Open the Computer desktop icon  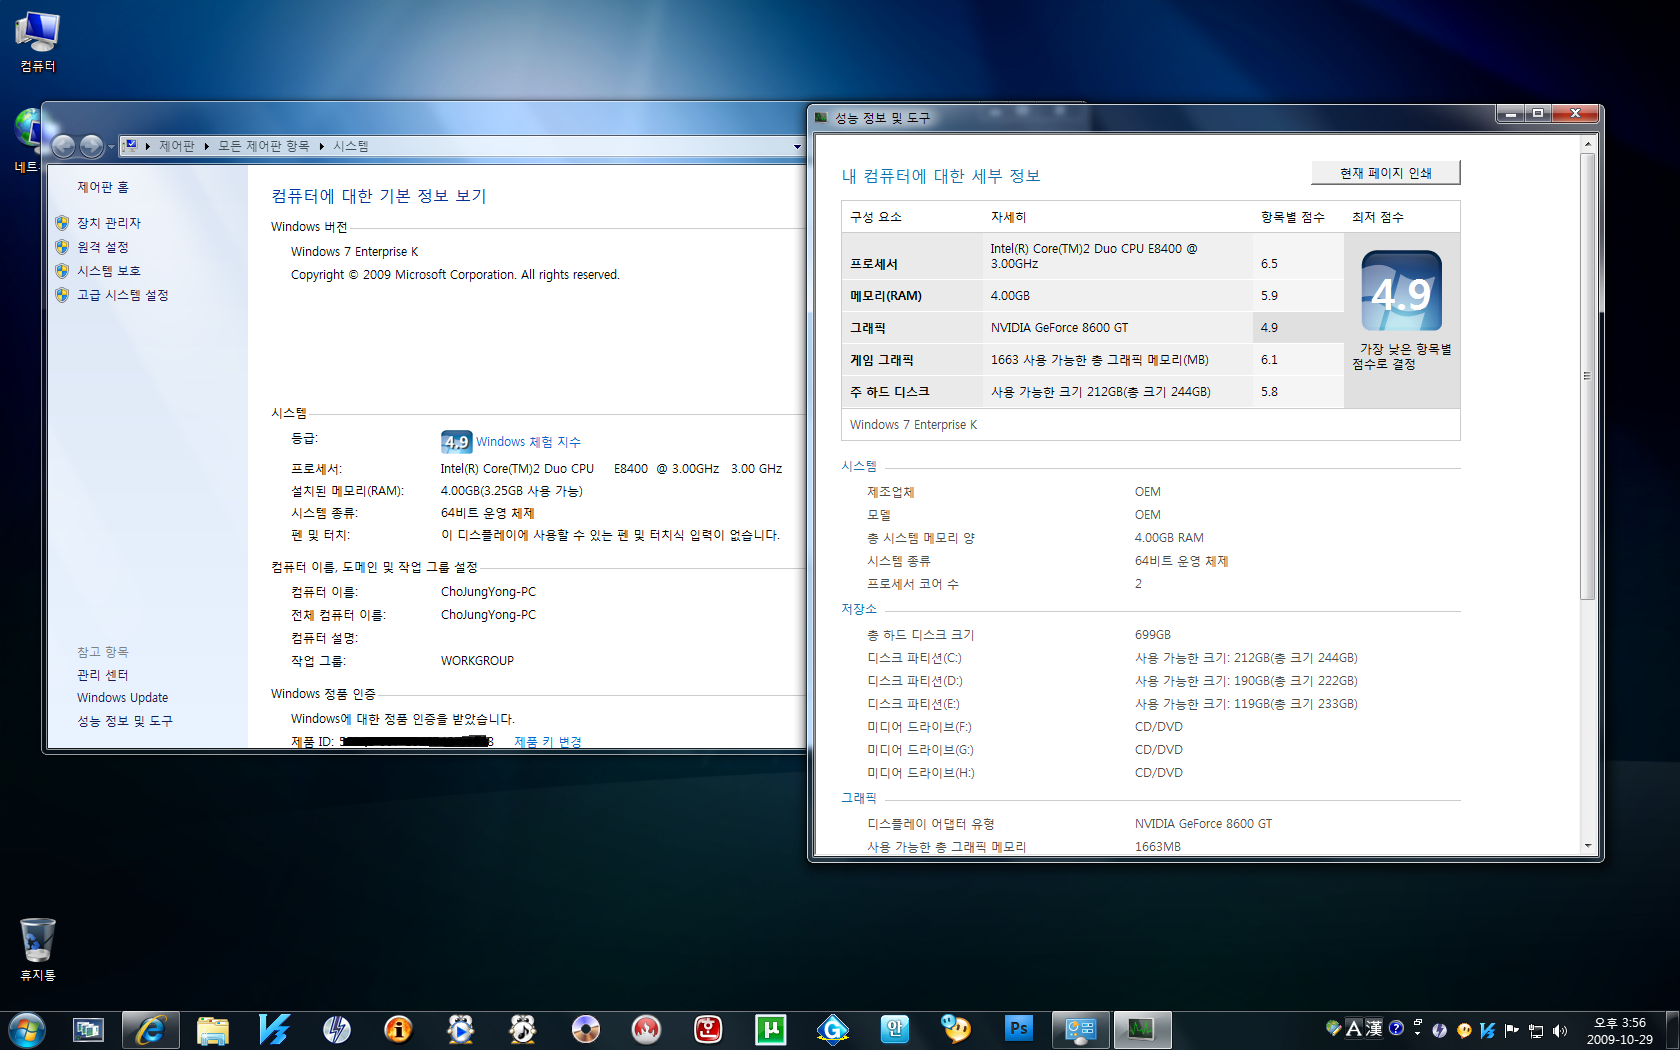click(38, 42)
